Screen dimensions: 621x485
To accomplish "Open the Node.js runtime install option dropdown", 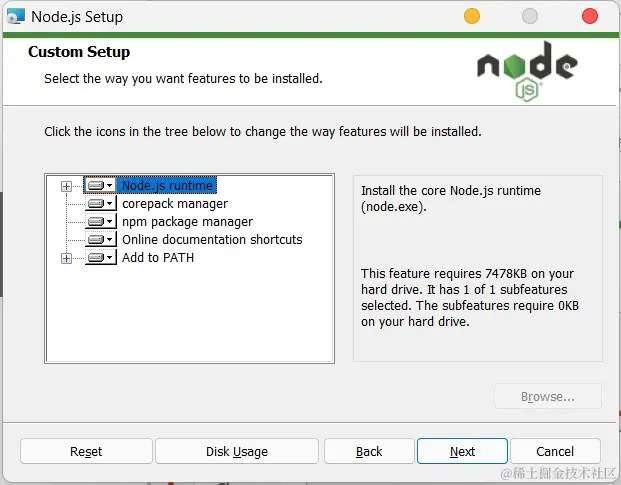I will [101, 185].
